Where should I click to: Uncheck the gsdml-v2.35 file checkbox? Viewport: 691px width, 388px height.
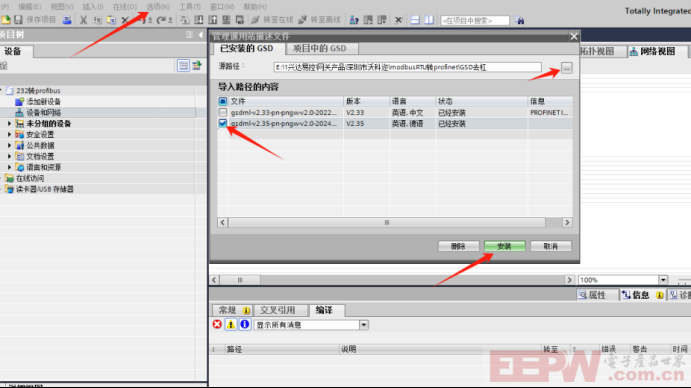(x=223, y=123)
